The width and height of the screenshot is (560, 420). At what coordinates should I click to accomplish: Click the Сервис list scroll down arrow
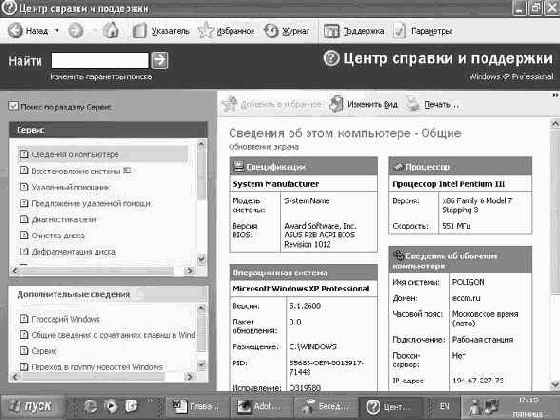[201, 259]
